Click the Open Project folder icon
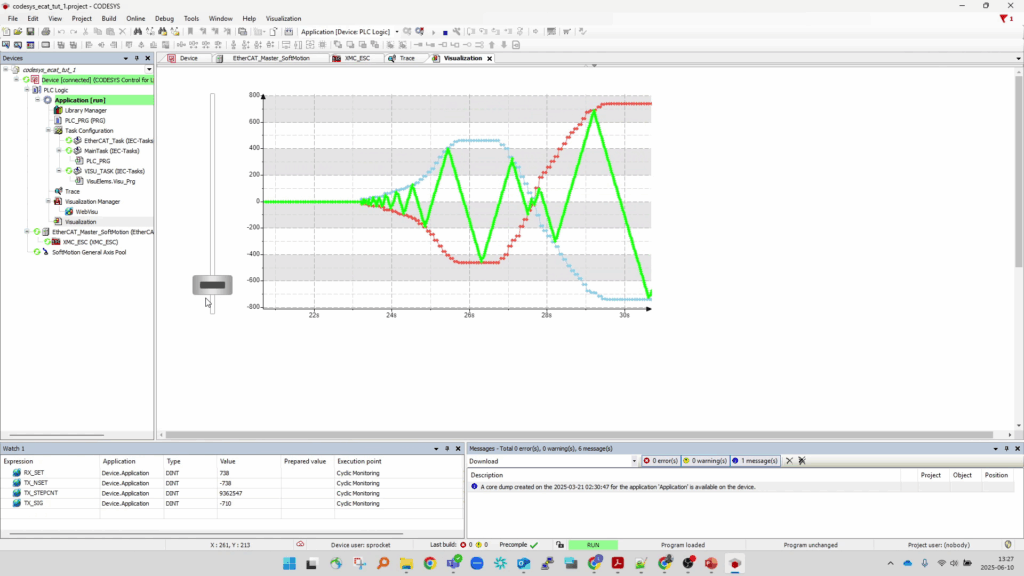1024x576 pixels. point(18,31)
